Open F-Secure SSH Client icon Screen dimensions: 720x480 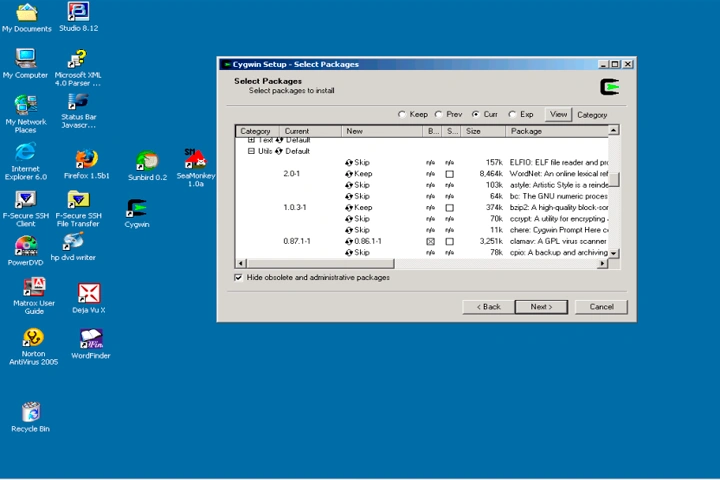[26, 209]
